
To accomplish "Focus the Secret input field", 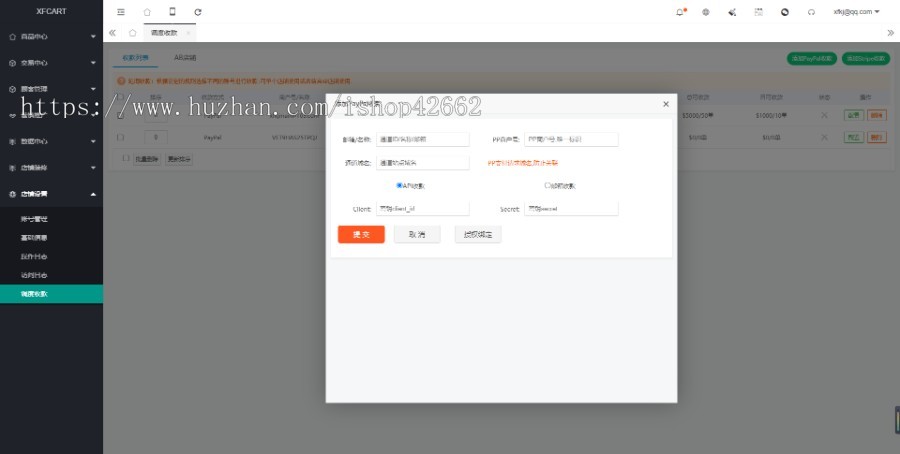I will click(571, 209).
